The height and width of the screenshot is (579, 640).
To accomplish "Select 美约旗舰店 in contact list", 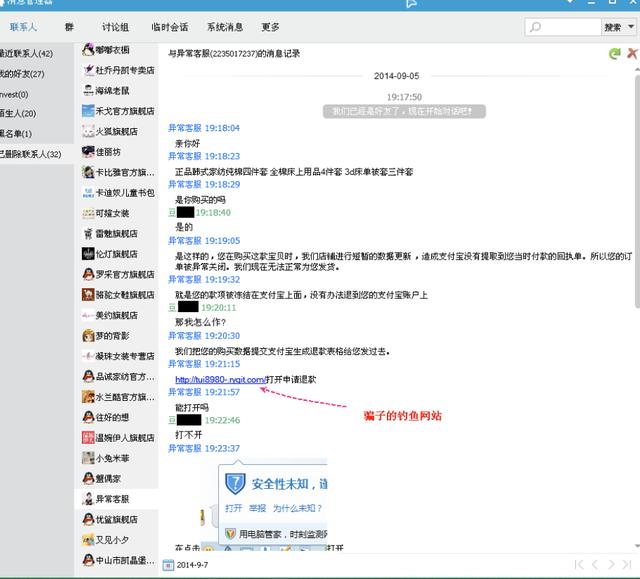I will point(116,315).
